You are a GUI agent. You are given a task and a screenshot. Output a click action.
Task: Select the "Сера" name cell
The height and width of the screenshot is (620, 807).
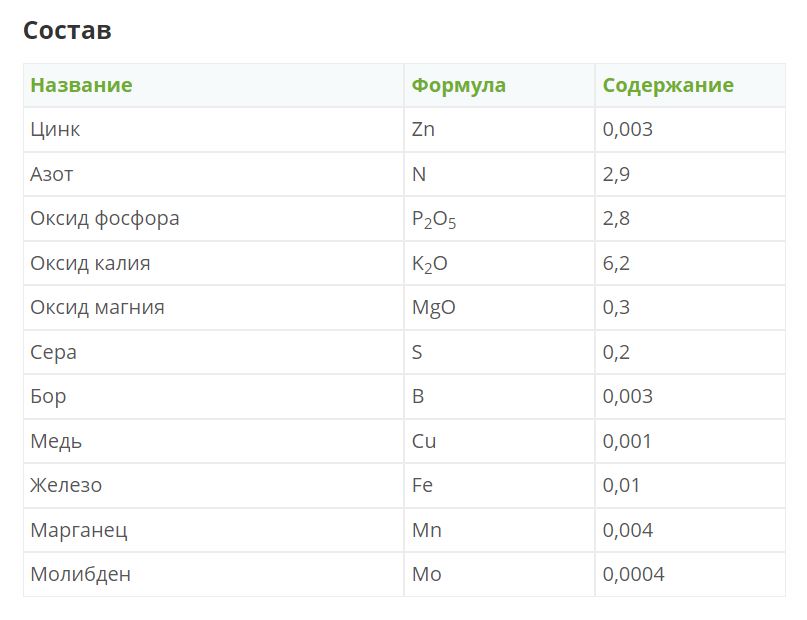[x=53, y=352]
